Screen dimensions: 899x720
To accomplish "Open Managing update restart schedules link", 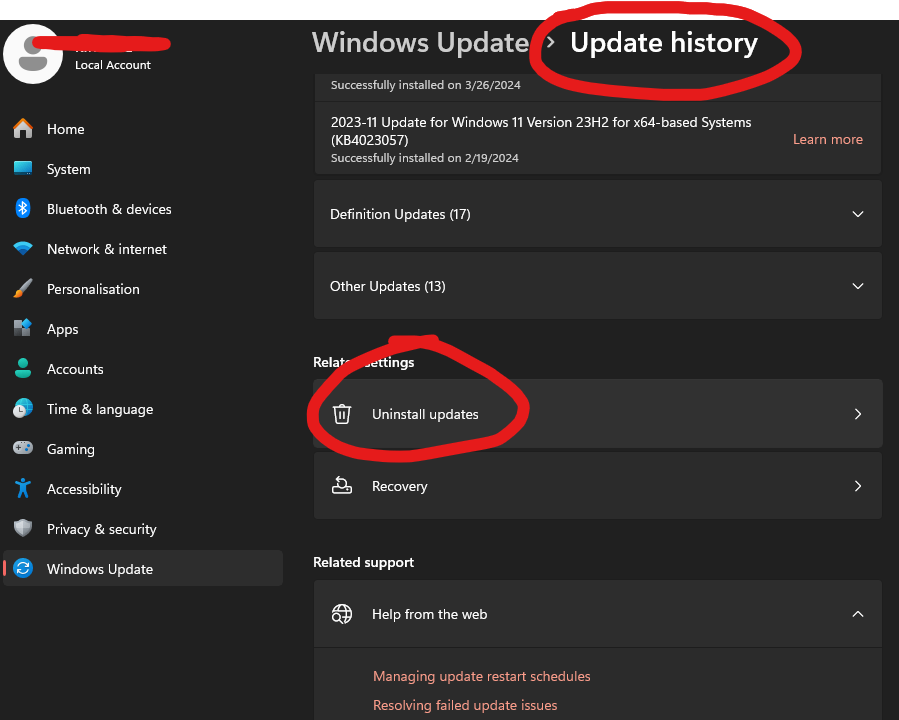I will point(482,676).
